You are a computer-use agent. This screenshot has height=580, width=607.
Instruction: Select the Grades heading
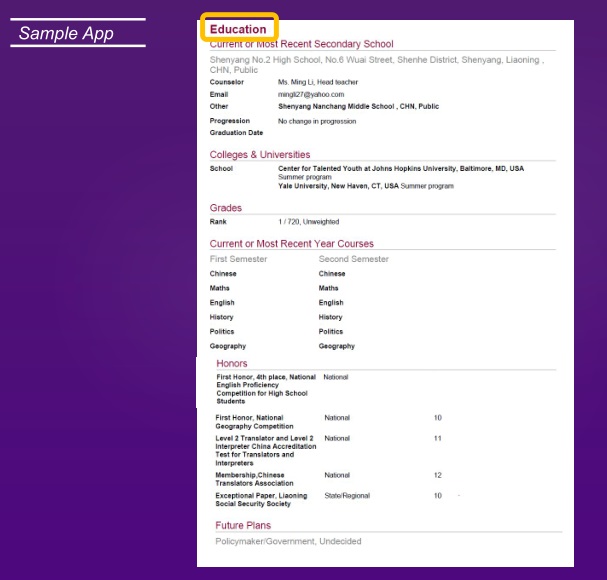coord(226,208)
